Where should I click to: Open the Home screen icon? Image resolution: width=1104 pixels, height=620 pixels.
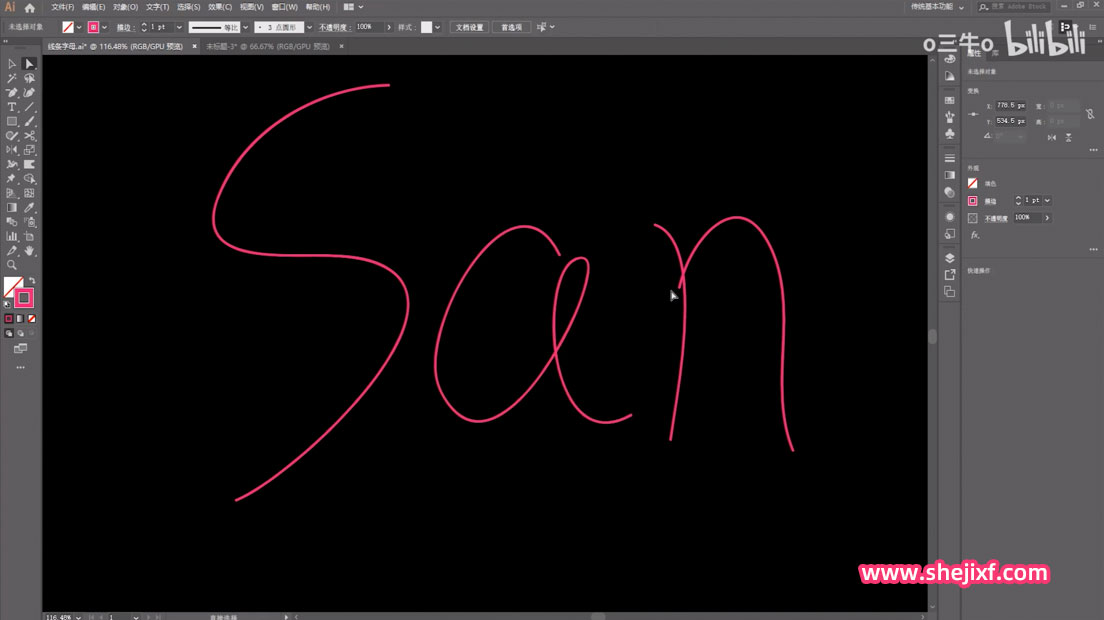[x=30, y=8]
